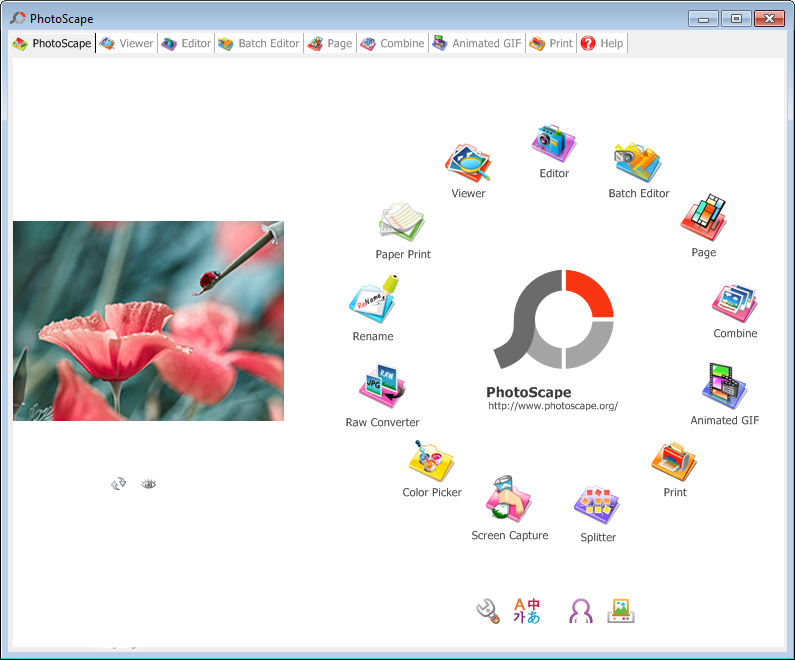Click PhotoScape app icon in title bar

[x=18, y=18]
